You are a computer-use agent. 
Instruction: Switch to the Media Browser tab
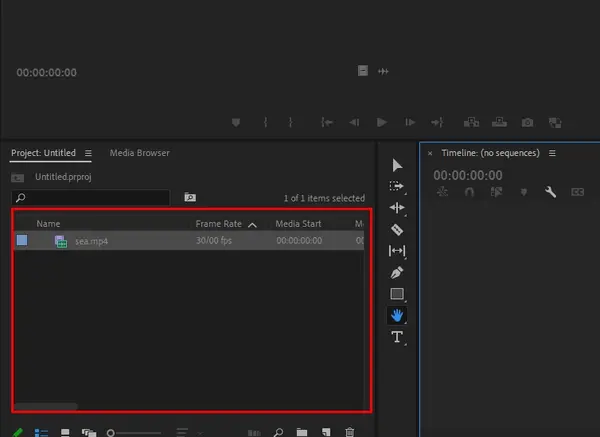tap(139, 153)
